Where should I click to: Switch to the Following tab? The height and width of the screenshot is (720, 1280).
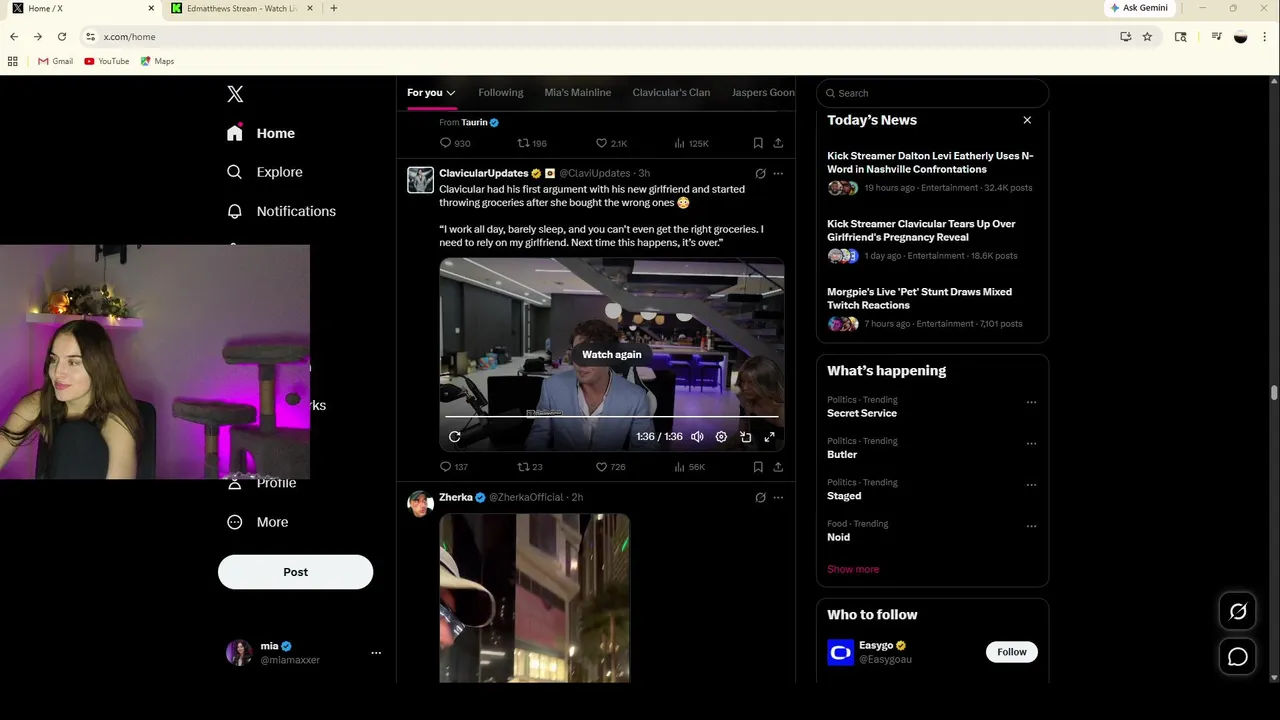501,93
